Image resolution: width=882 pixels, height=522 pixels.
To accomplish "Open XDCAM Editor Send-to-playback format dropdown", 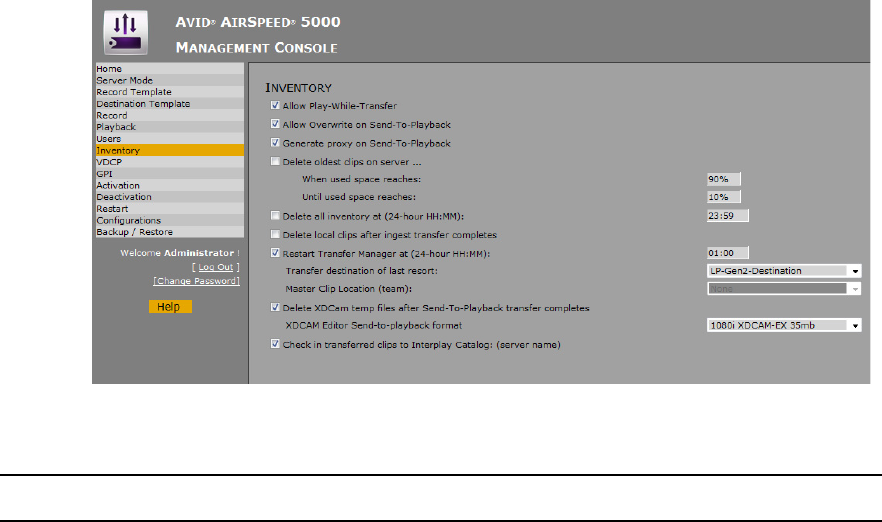I will [x=784, y=325].
